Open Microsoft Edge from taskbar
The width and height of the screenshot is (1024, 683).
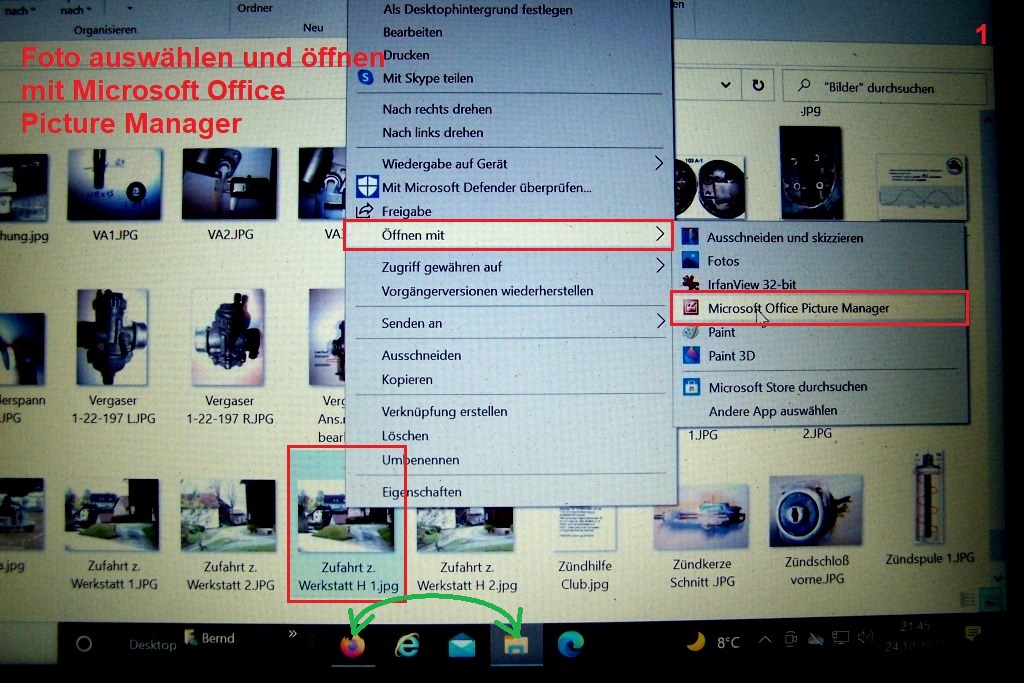(x=570, y=644)
